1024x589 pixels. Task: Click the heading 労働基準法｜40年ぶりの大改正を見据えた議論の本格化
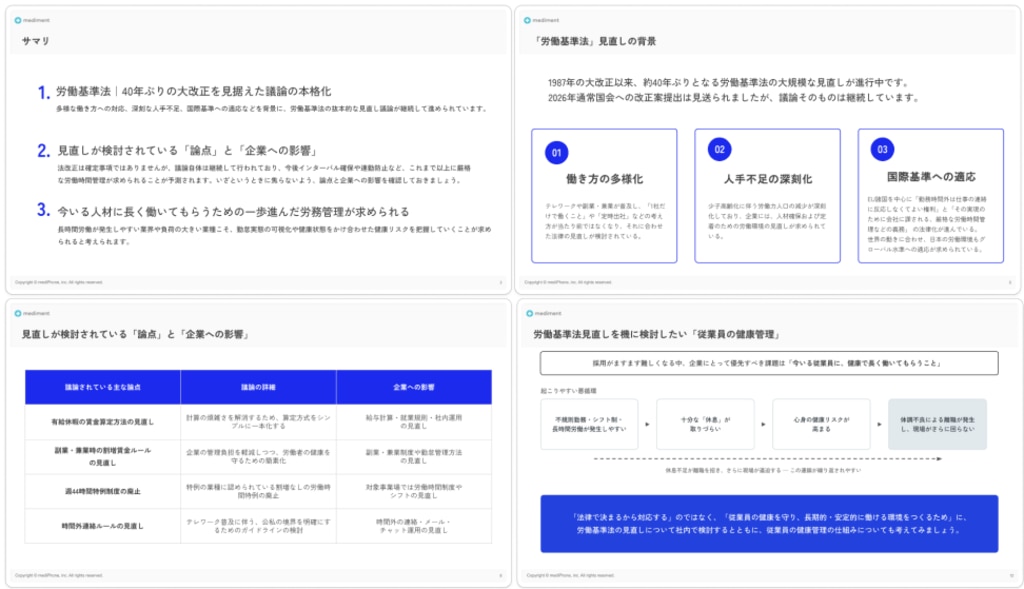pos(193,91)
